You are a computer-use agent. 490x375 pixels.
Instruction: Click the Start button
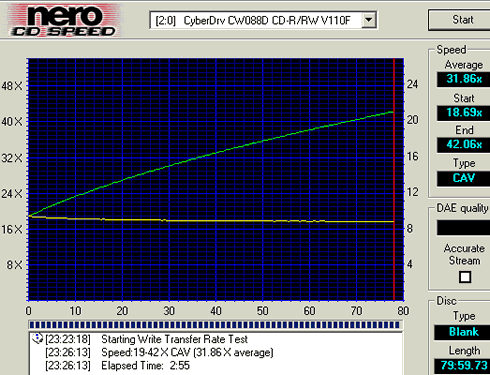click(x=462, y=20)
